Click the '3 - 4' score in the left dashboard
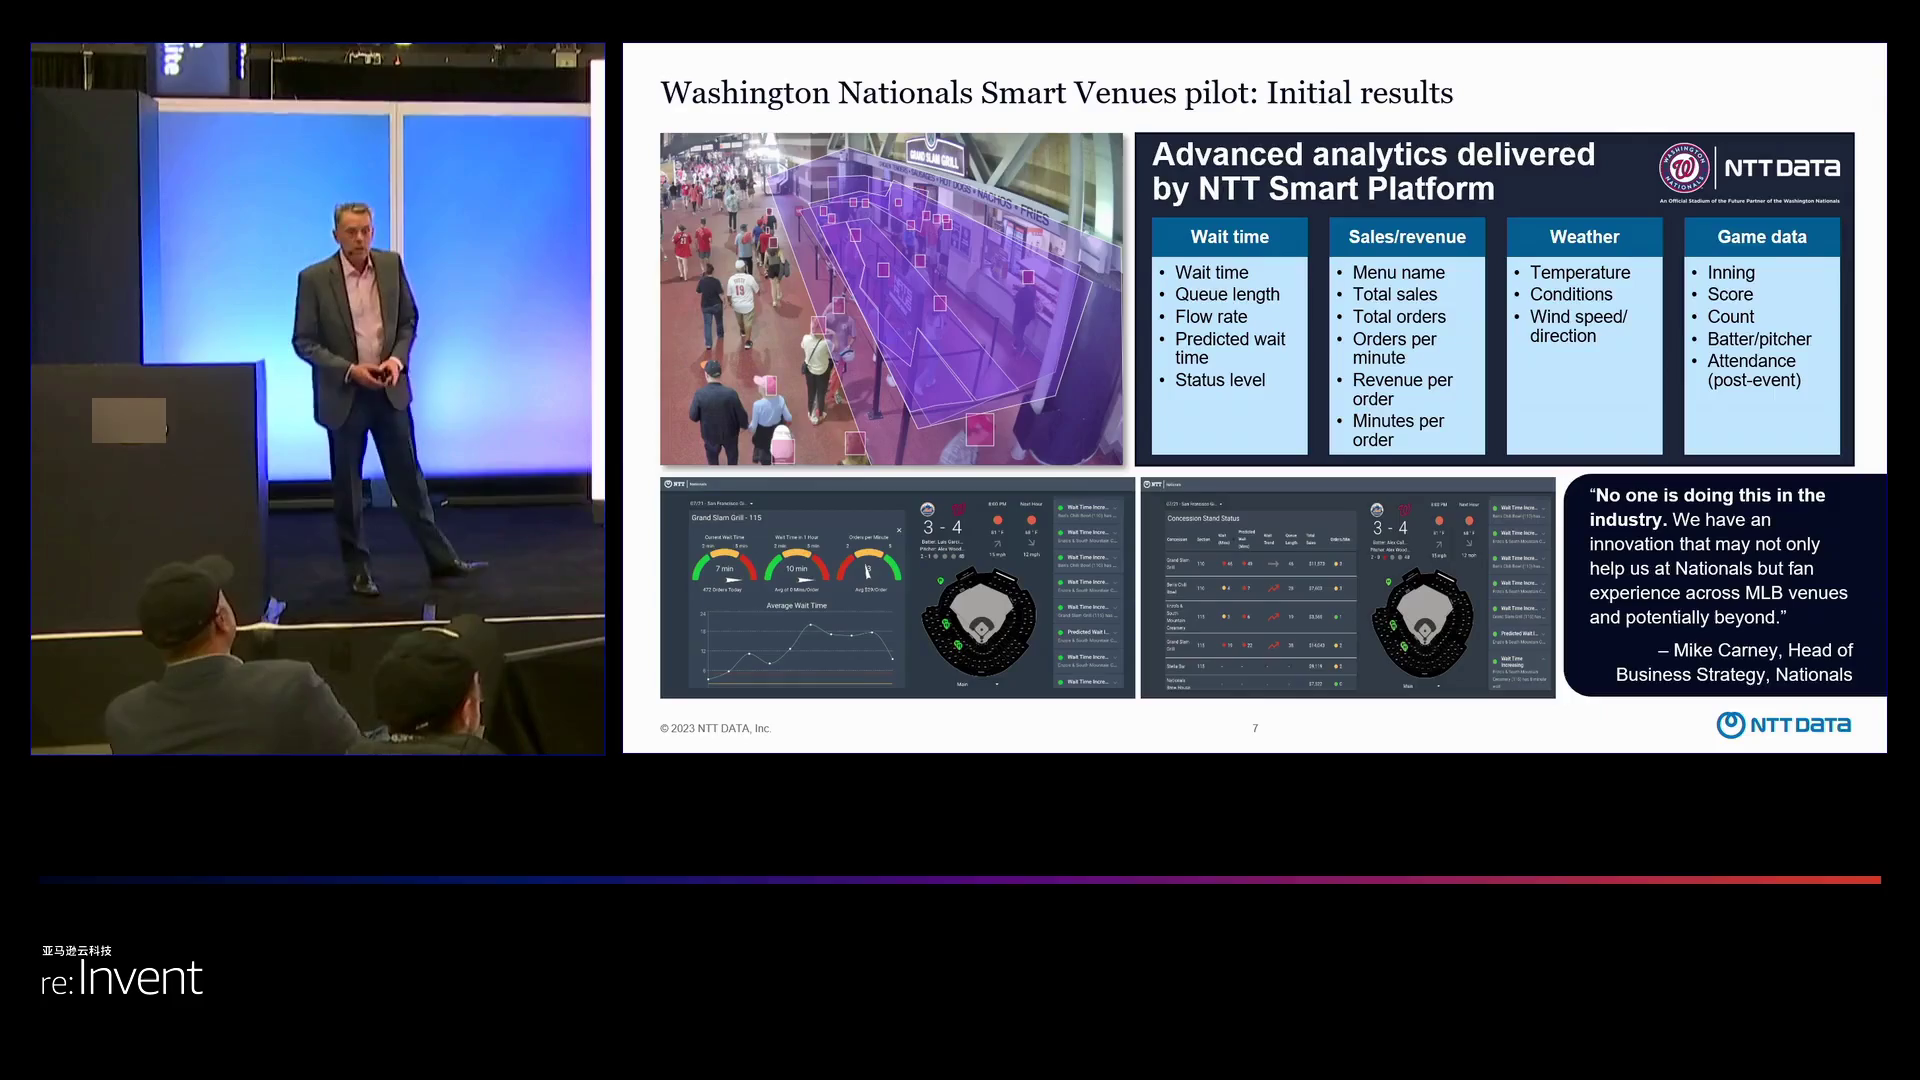 click(942, 527)
